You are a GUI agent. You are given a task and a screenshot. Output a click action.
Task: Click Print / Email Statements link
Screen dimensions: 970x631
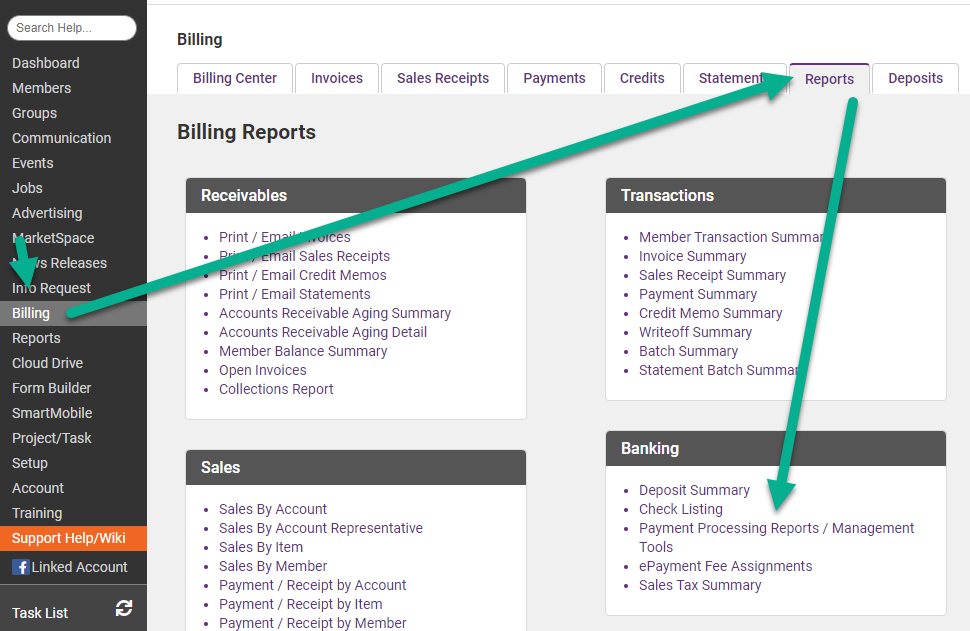[294, 293]
